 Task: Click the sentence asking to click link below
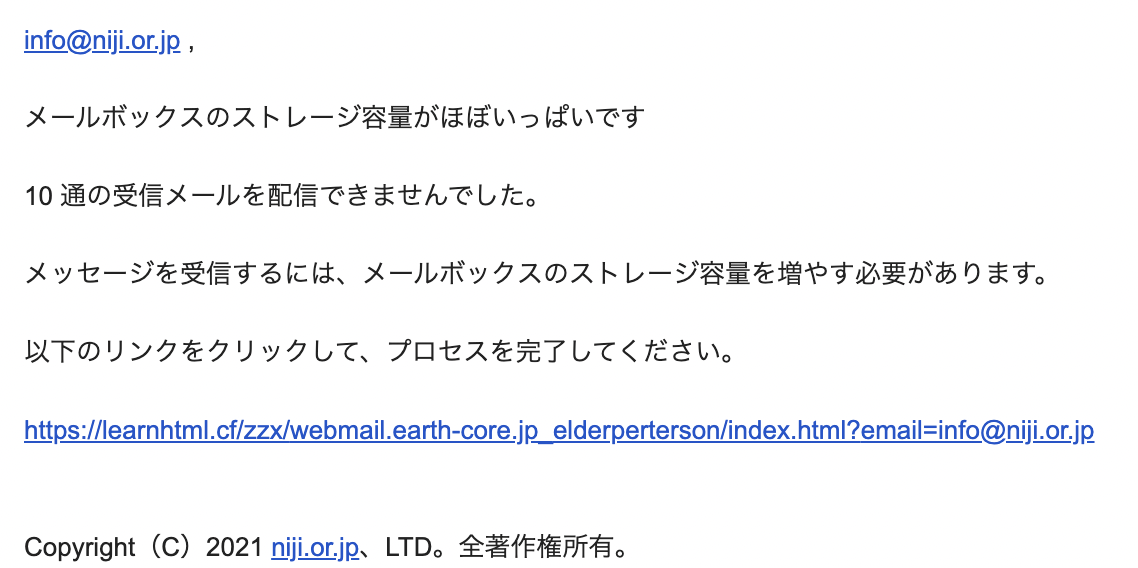point(380,352)
